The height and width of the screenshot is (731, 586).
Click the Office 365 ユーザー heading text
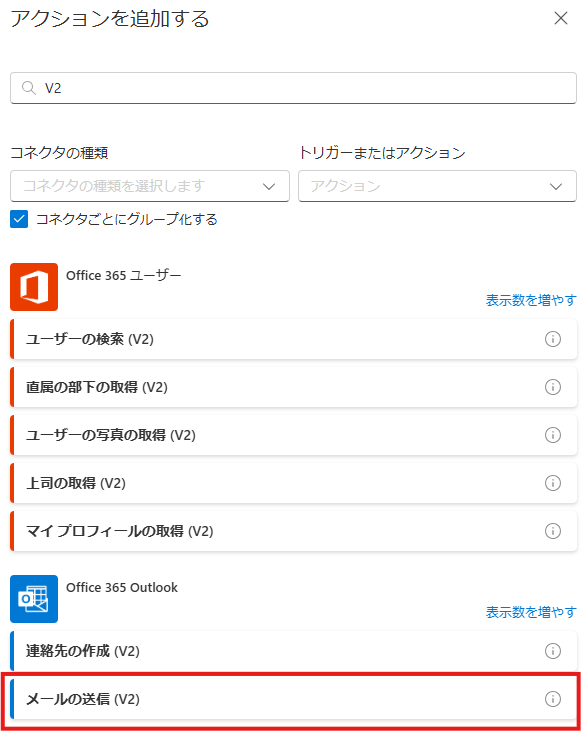[124, 276]
